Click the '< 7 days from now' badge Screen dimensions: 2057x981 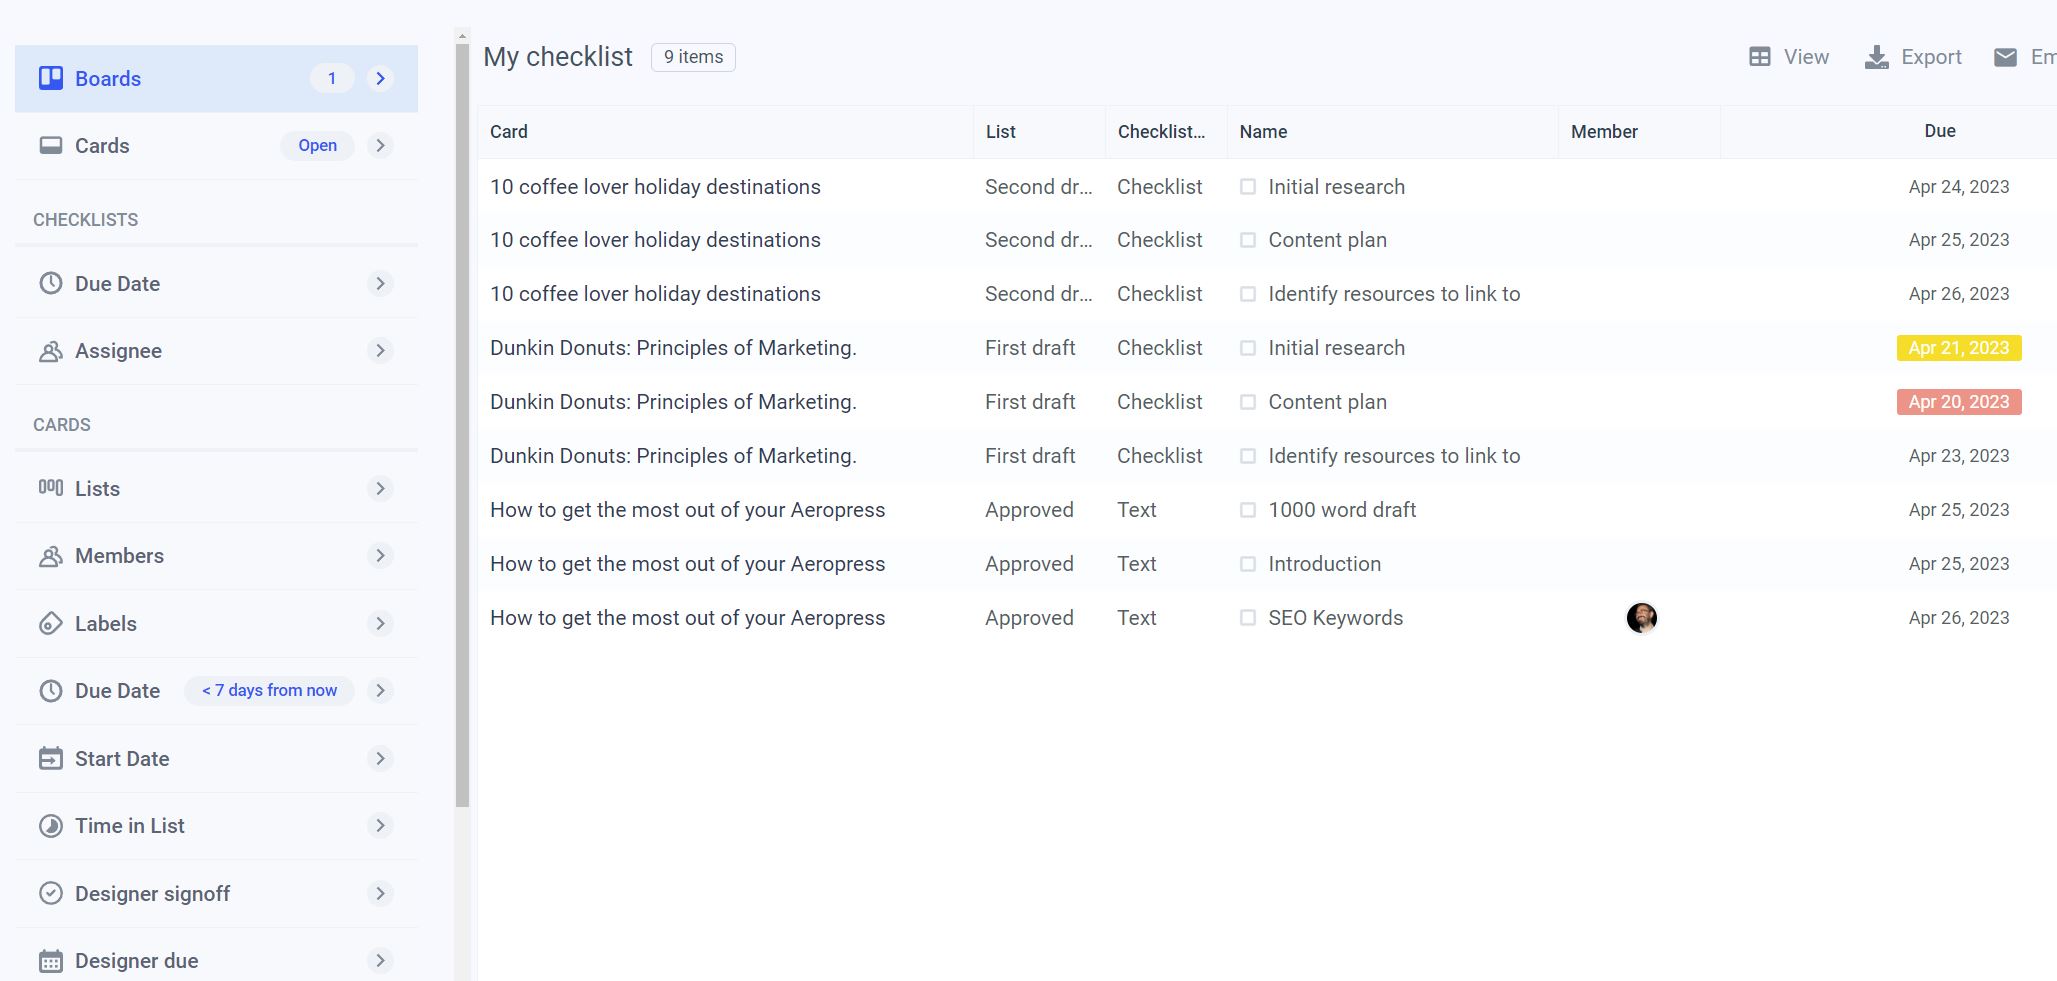pos(269,690)
